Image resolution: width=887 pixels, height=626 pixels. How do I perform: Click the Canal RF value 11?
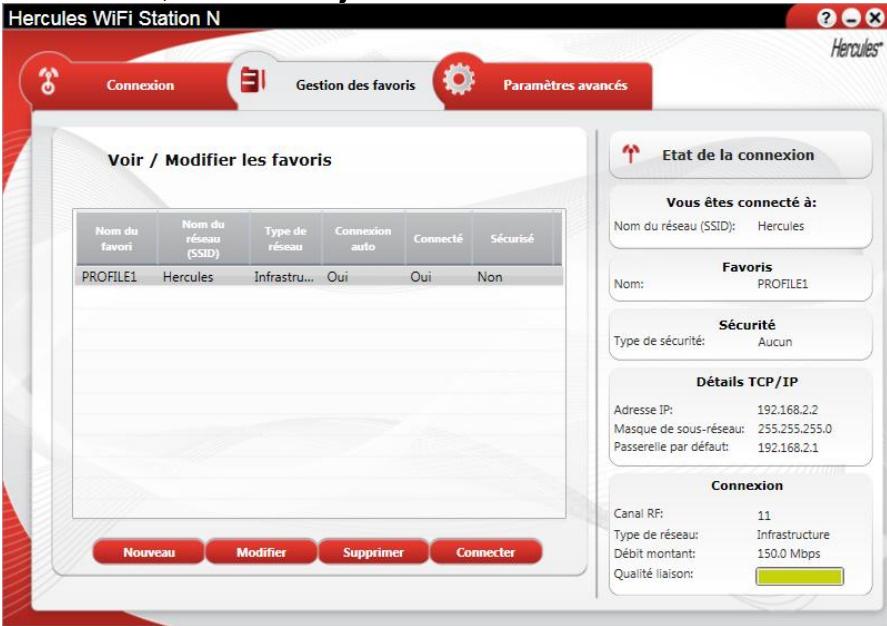[x=764, y=515]
